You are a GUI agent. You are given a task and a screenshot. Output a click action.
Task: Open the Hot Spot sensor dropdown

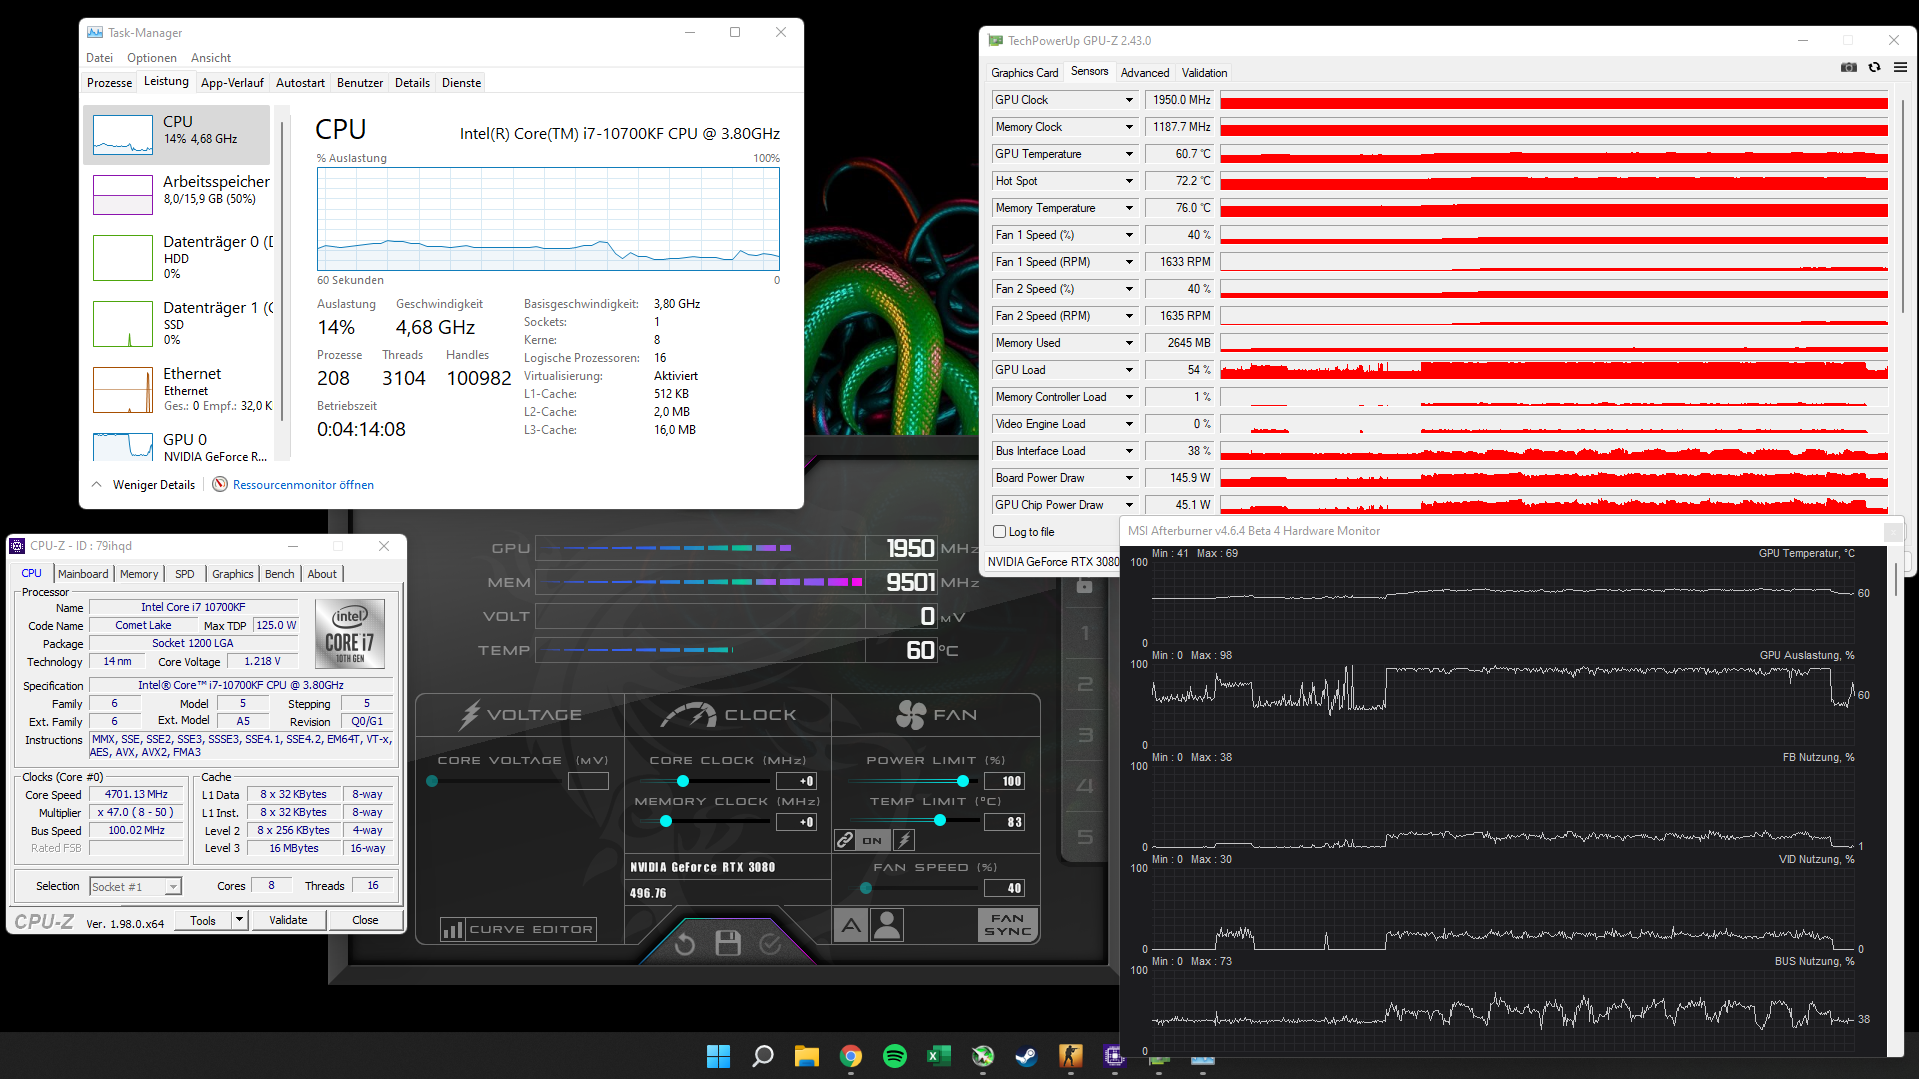click(x=1130, y=181)
